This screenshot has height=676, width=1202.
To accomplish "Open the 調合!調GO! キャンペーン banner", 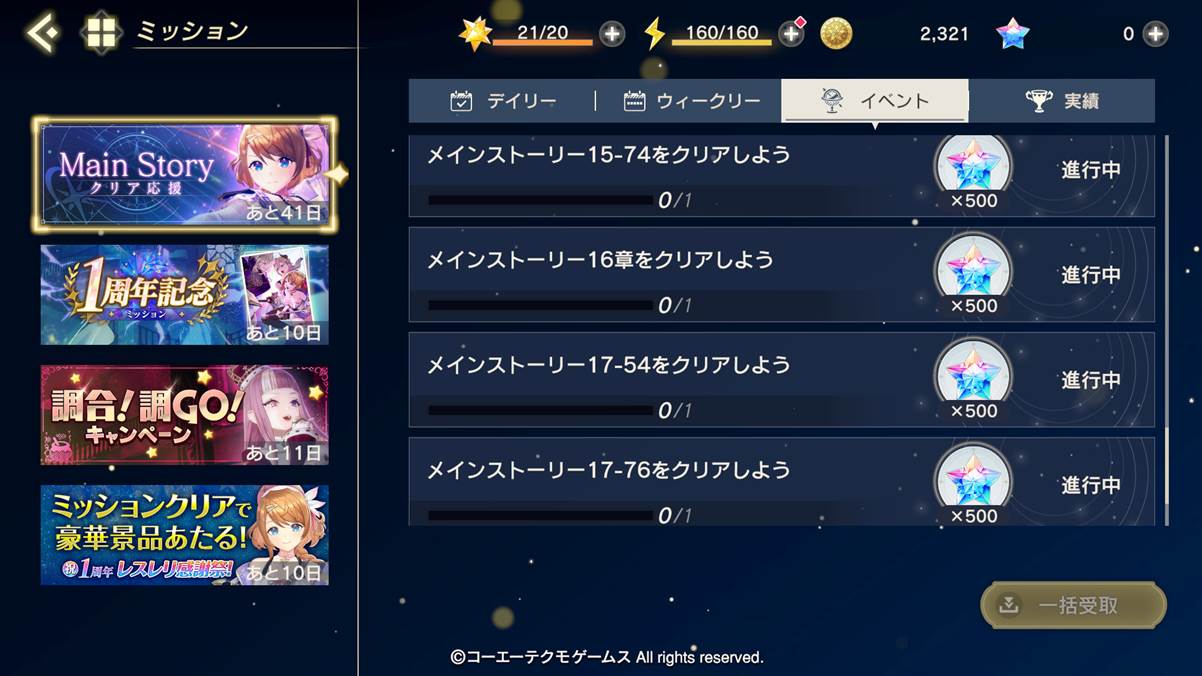I will coord(184,415).
